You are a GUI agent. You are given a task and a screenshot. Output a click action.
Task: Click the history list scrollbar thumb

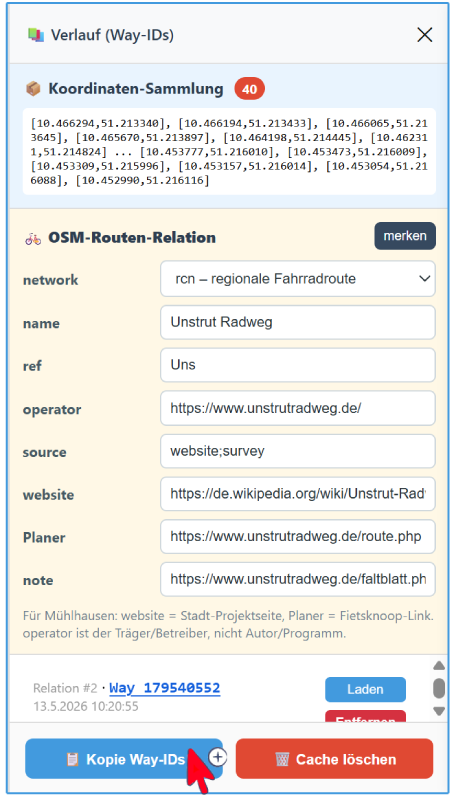pyautogui.click(x=439, y=688)
